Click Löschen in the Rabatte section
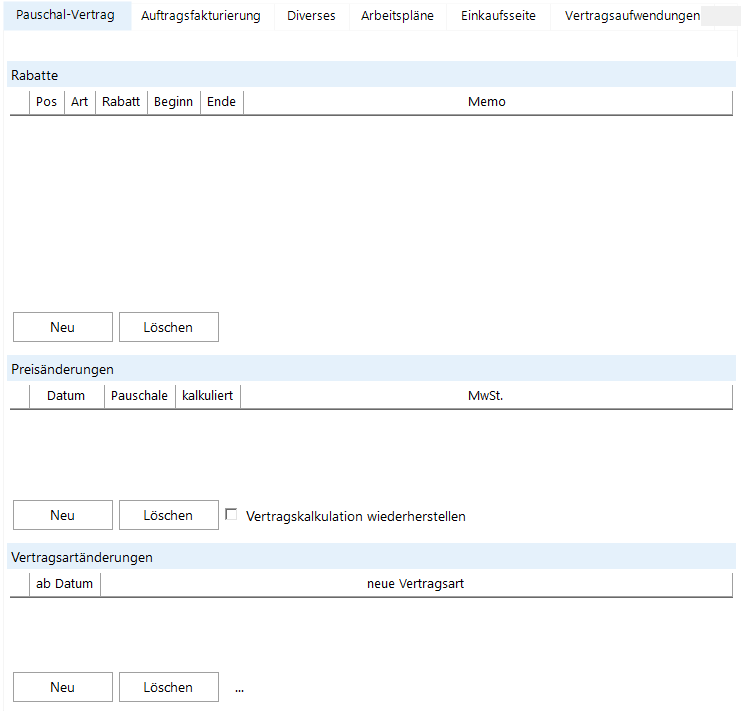The image size is (741, 714). point(168,327)
